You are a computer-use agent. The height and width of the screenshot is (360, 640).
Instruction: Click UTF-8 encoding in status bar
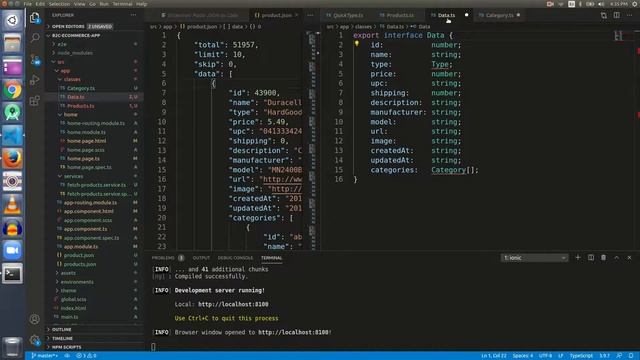545,356
